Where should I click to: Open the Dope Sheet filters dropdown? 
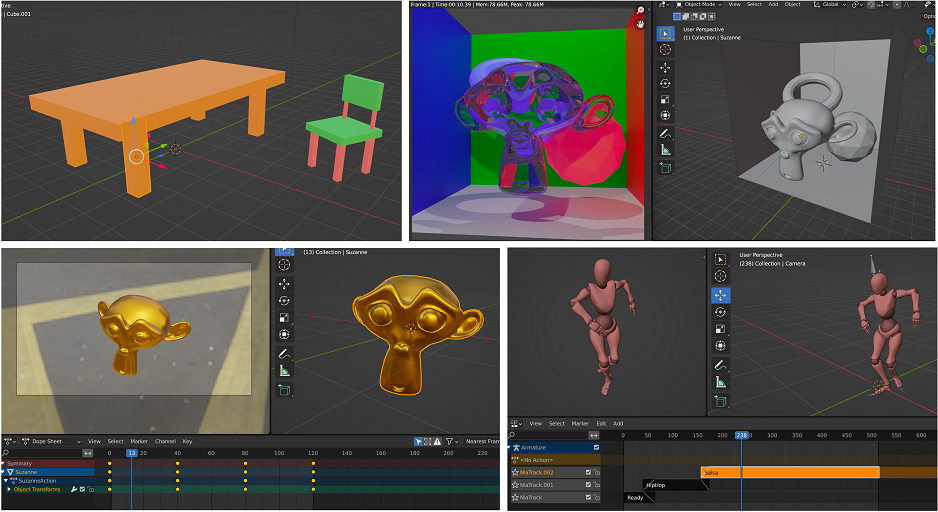452,441
